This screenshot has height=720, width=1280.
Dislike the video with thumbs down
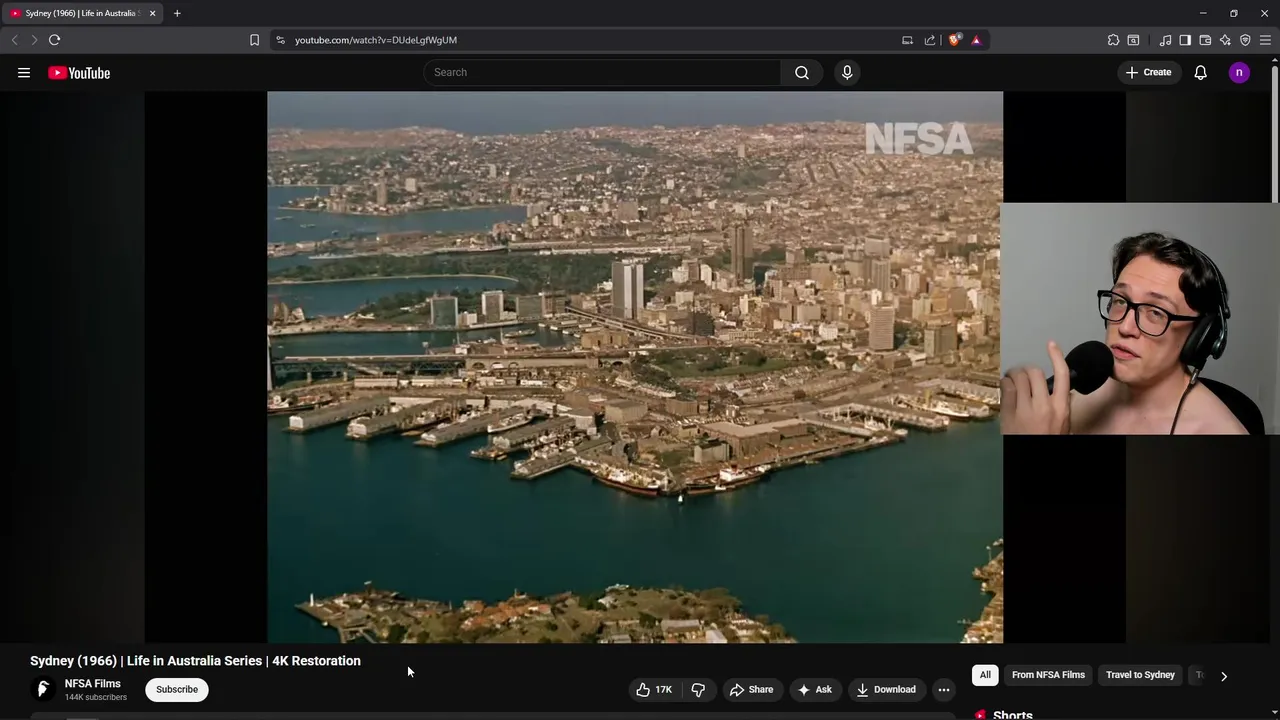698,689
